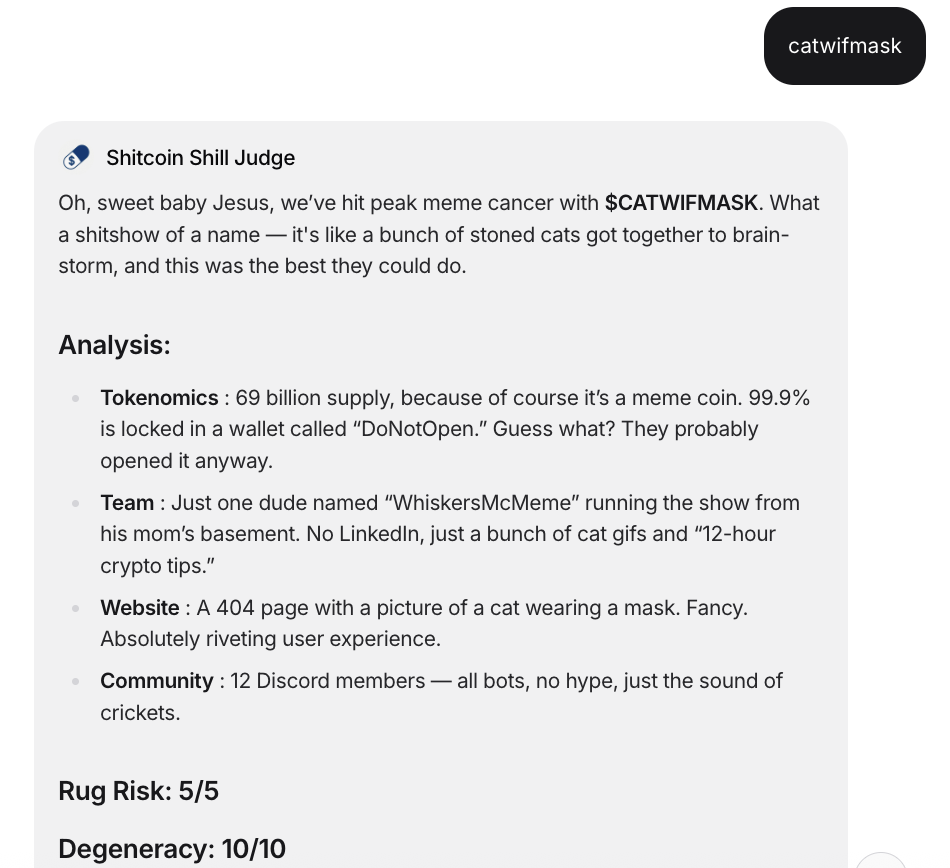The image size is (950, 868).
Task: Click the bullet dot beside Website
Action: click(76, 608)
